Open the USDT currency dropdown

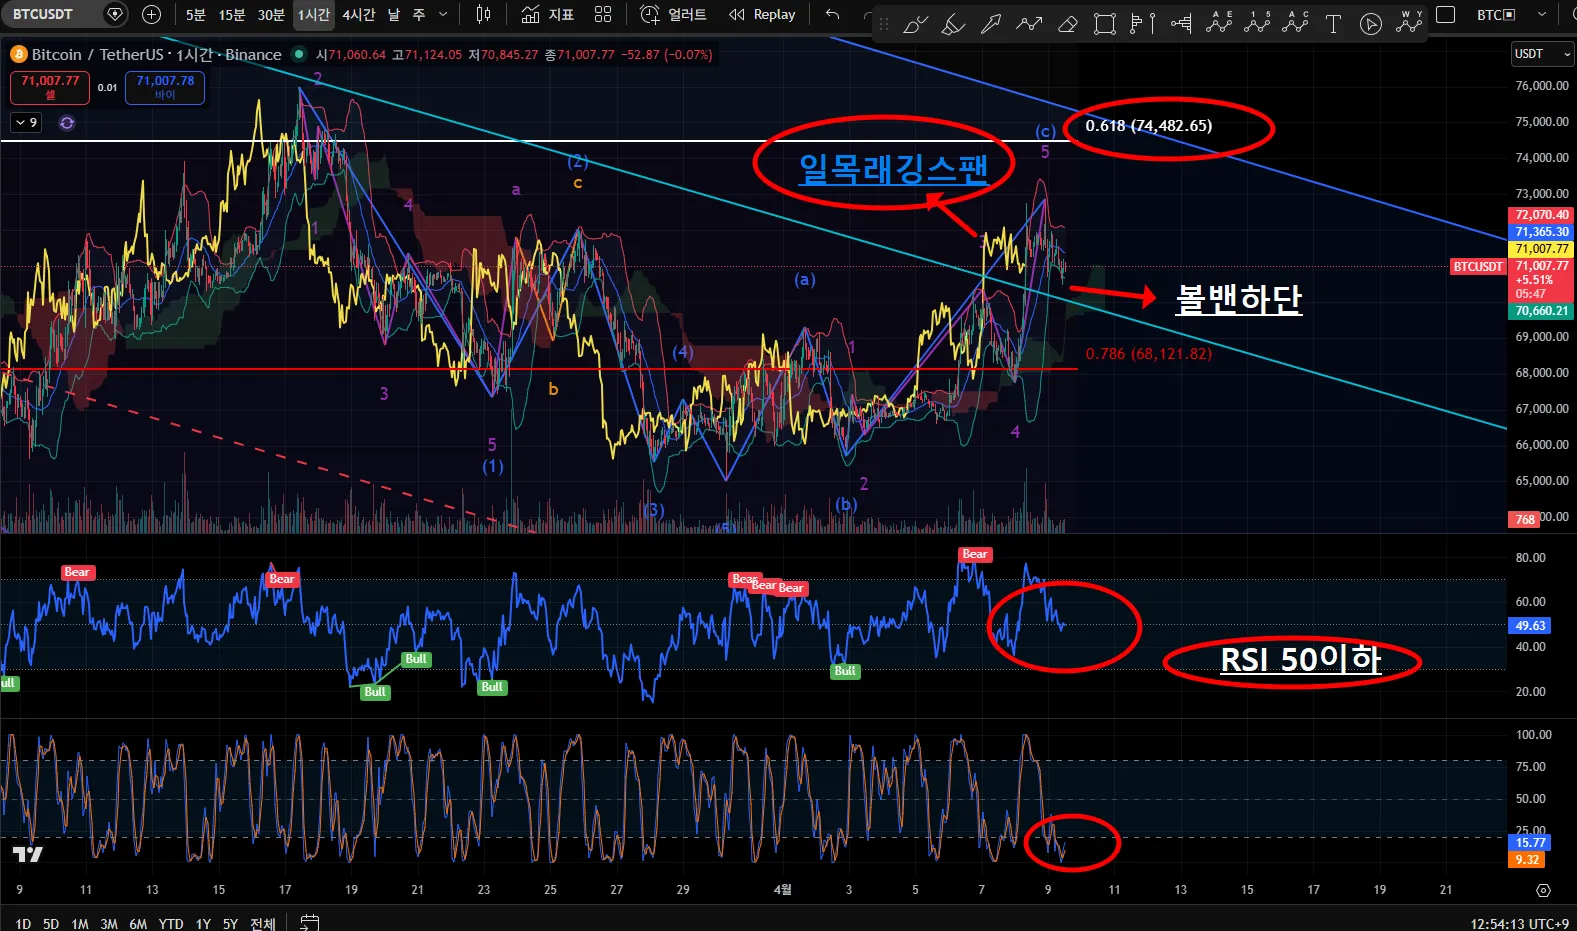click(1541, 54)
